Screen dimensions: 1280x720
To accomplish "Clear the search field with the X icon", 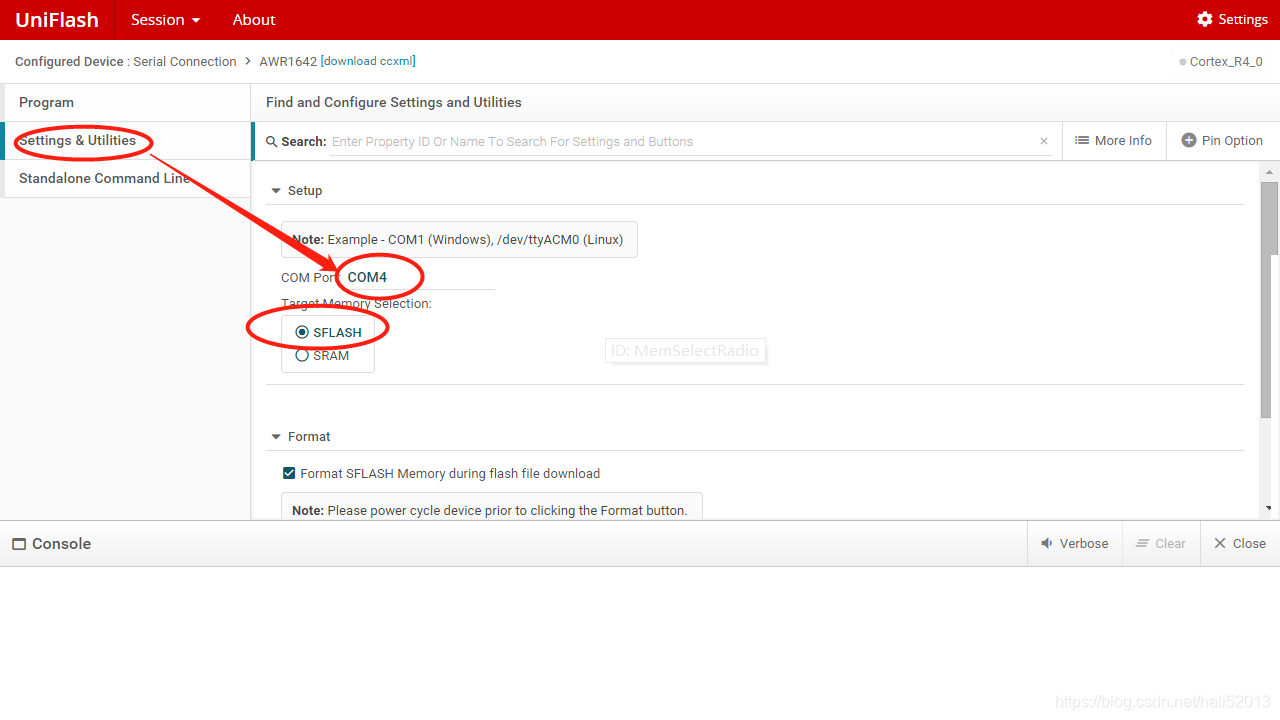I will coord(1044,141).
